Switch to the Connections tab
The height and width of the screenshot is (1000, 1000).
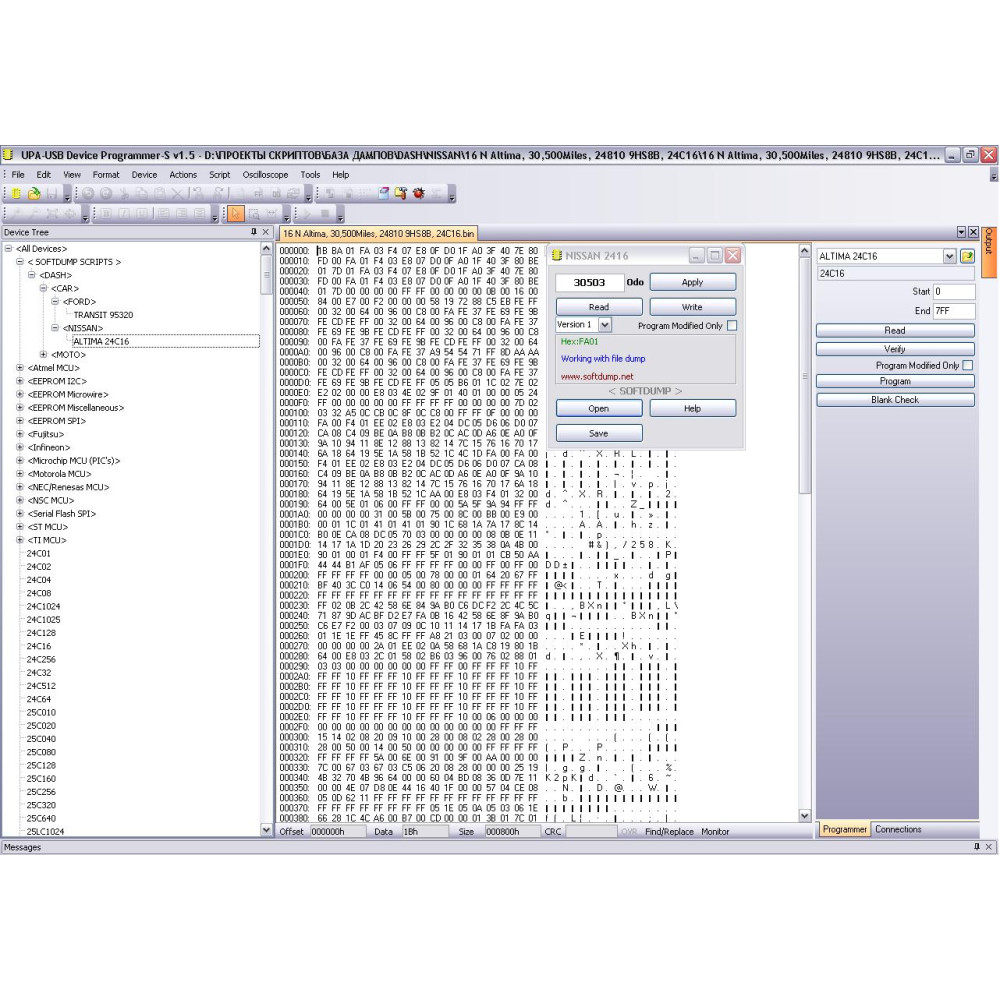[x=898, y=829]
